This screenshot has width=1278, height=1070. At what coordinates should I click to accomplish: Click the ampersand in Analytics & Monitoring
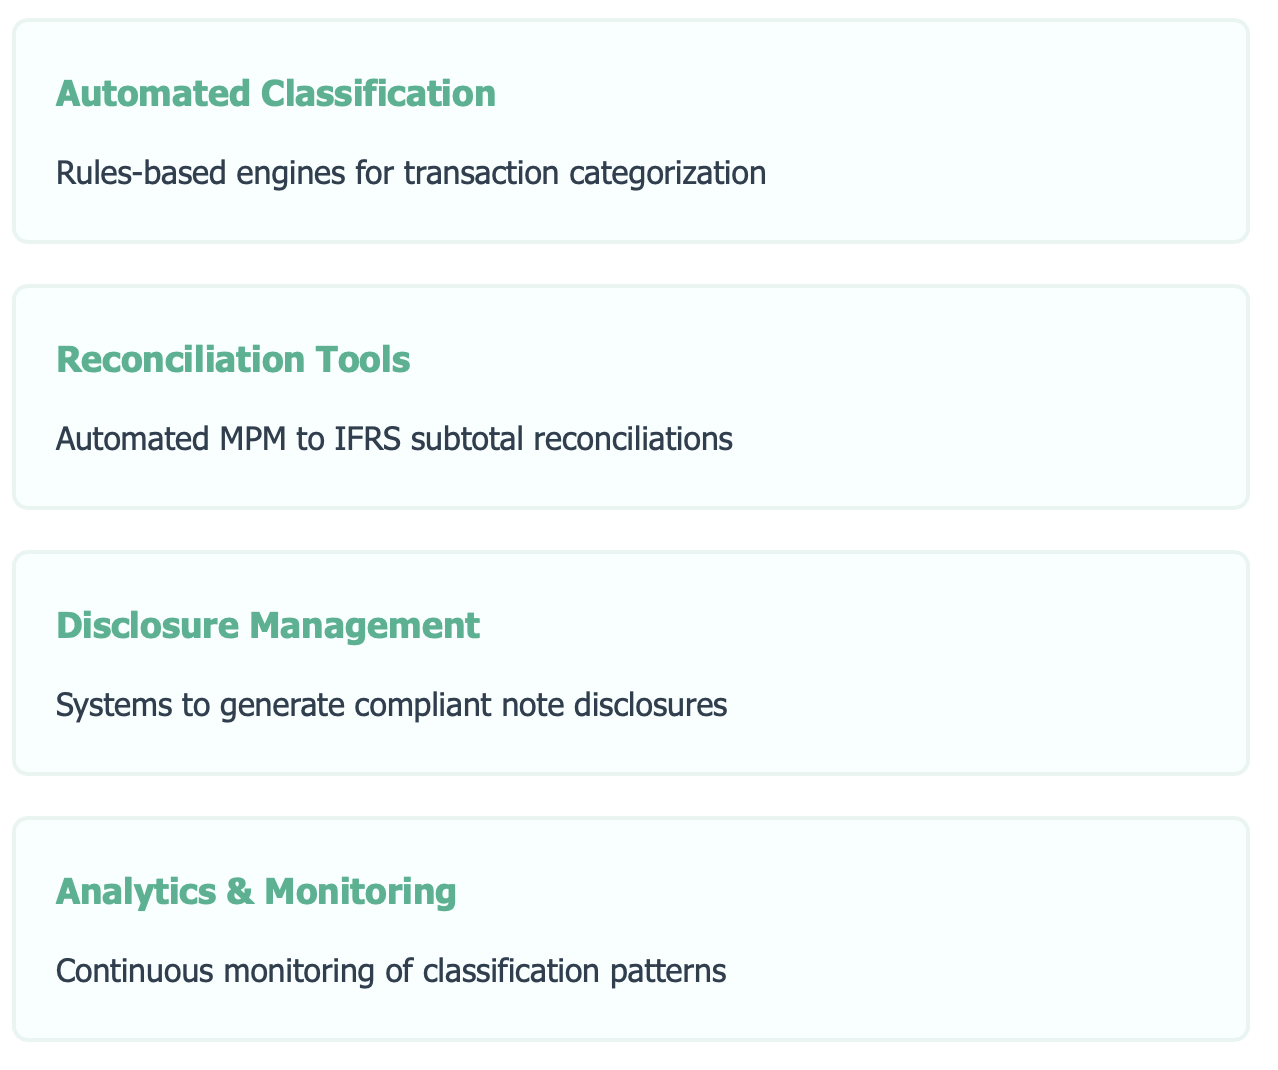(240, 891)
